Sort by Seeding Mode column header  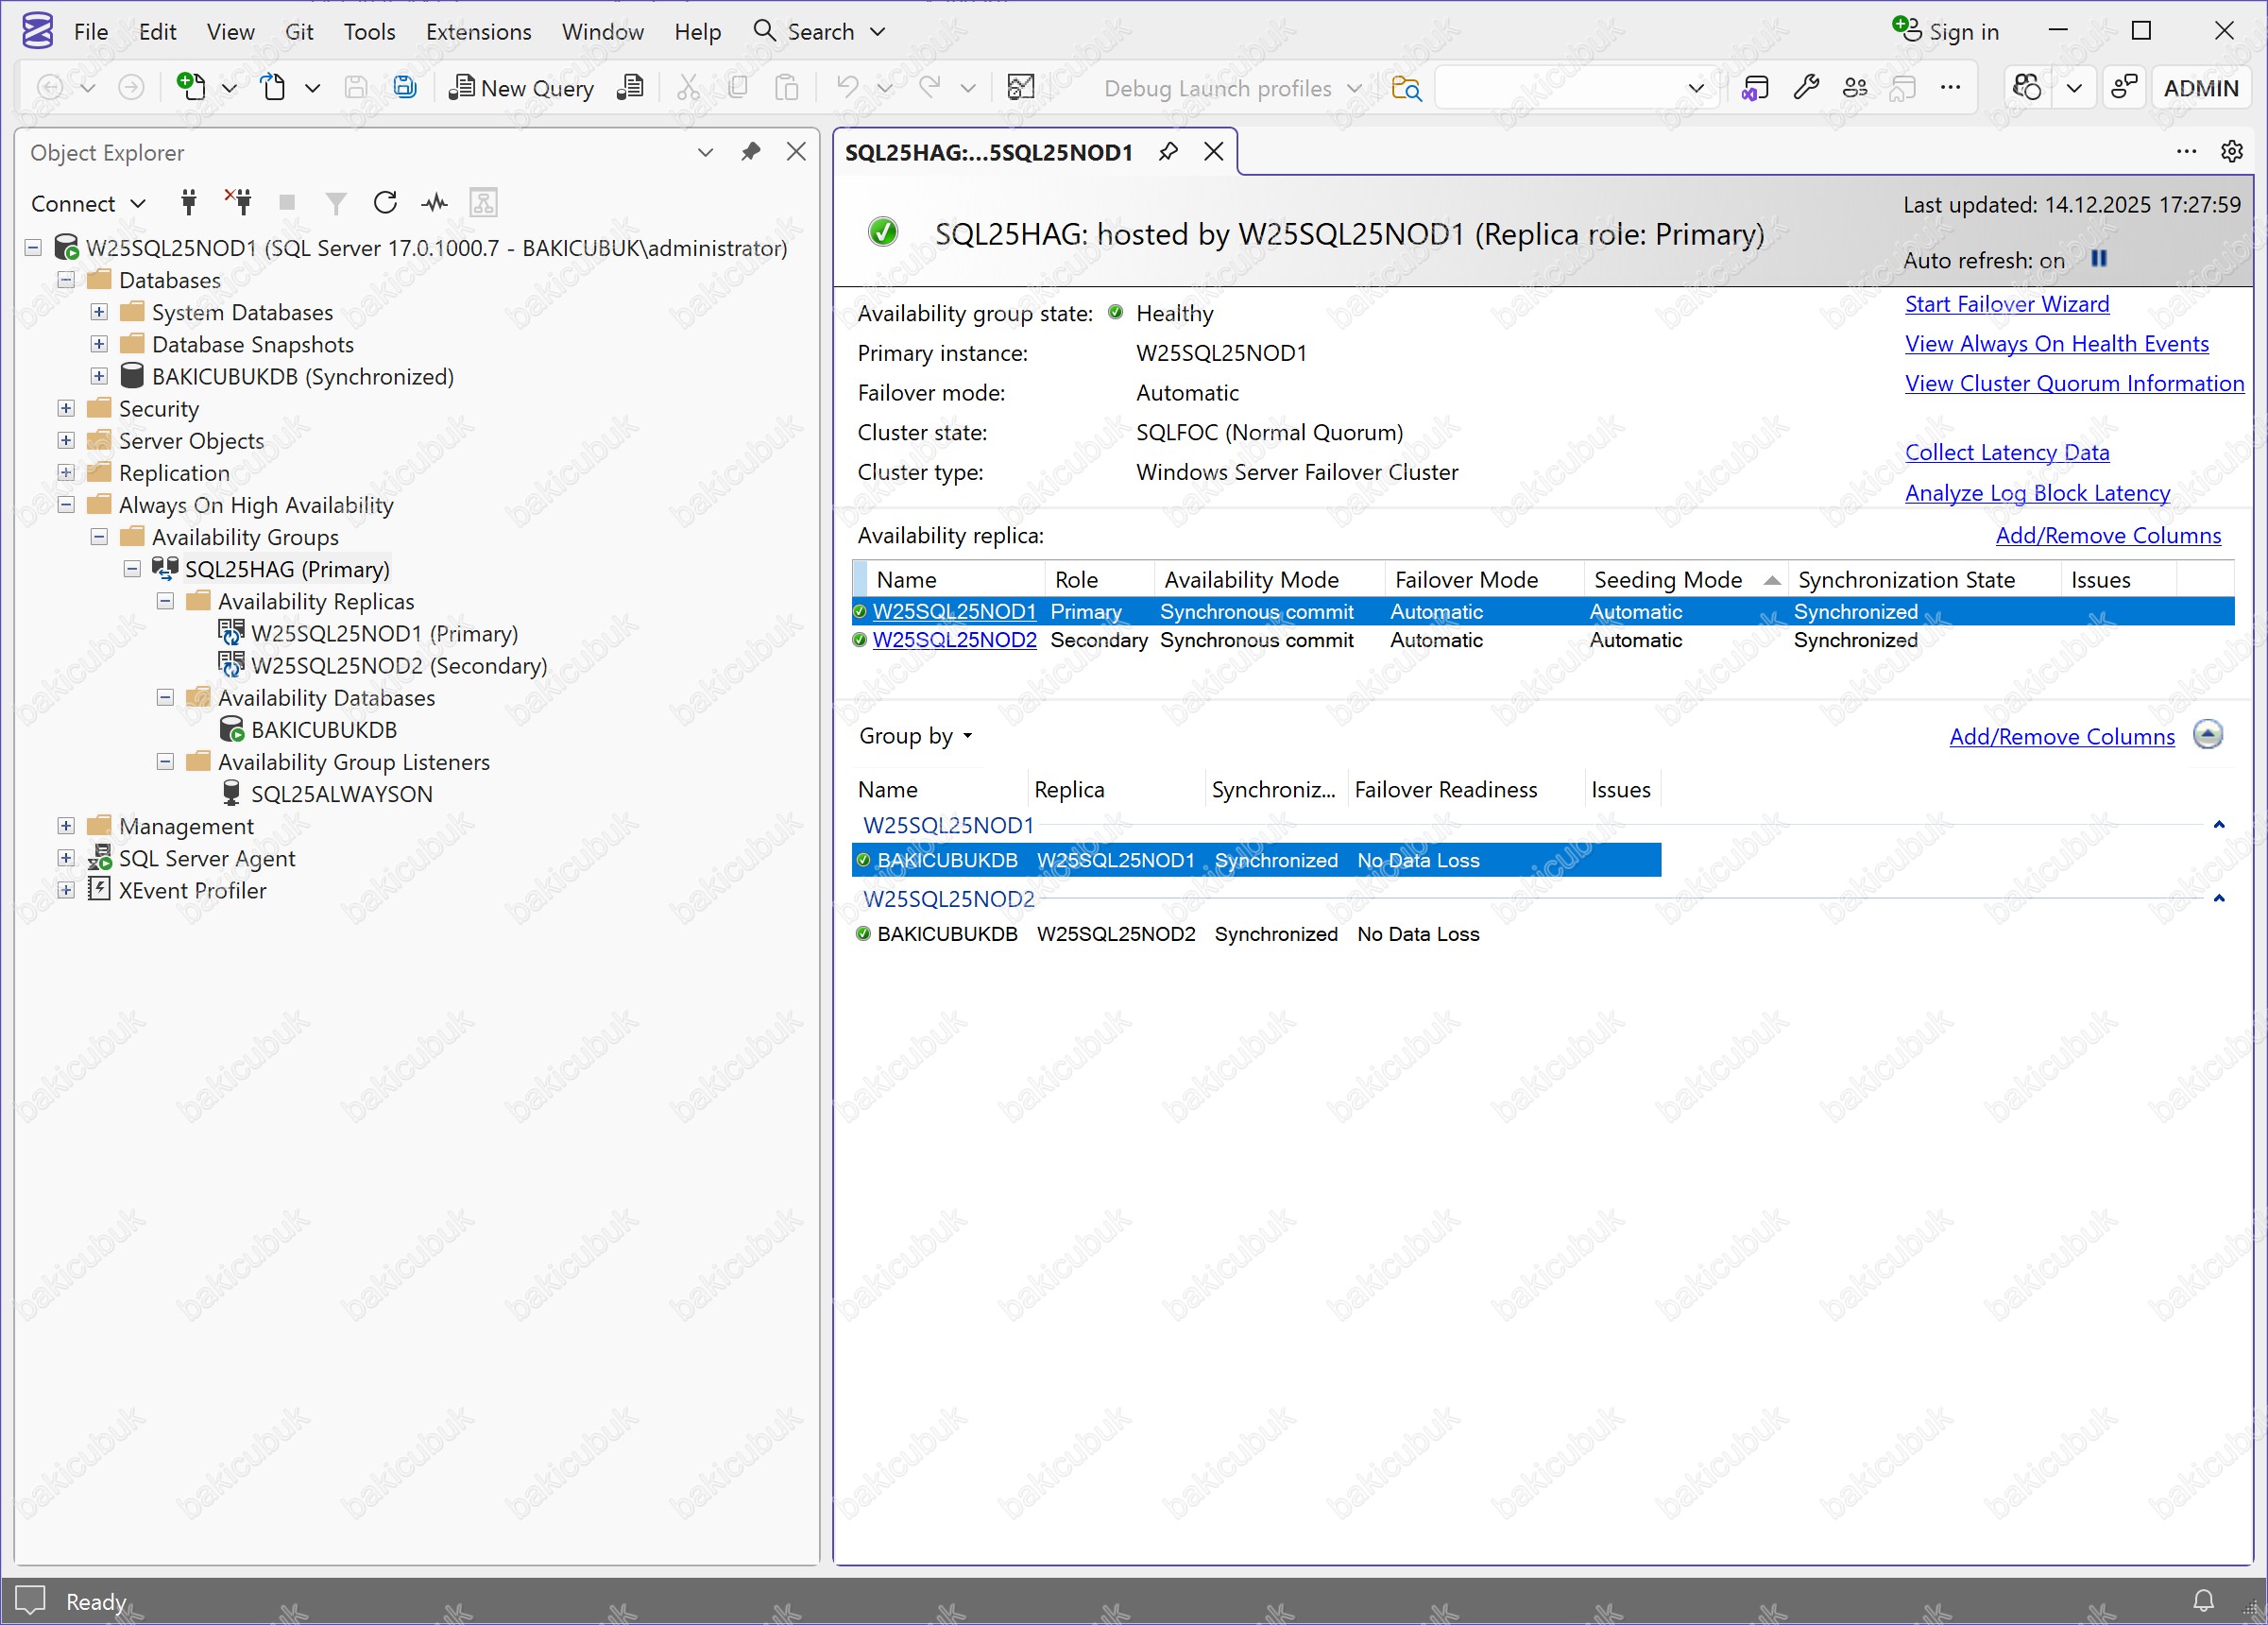[1667, 580]
